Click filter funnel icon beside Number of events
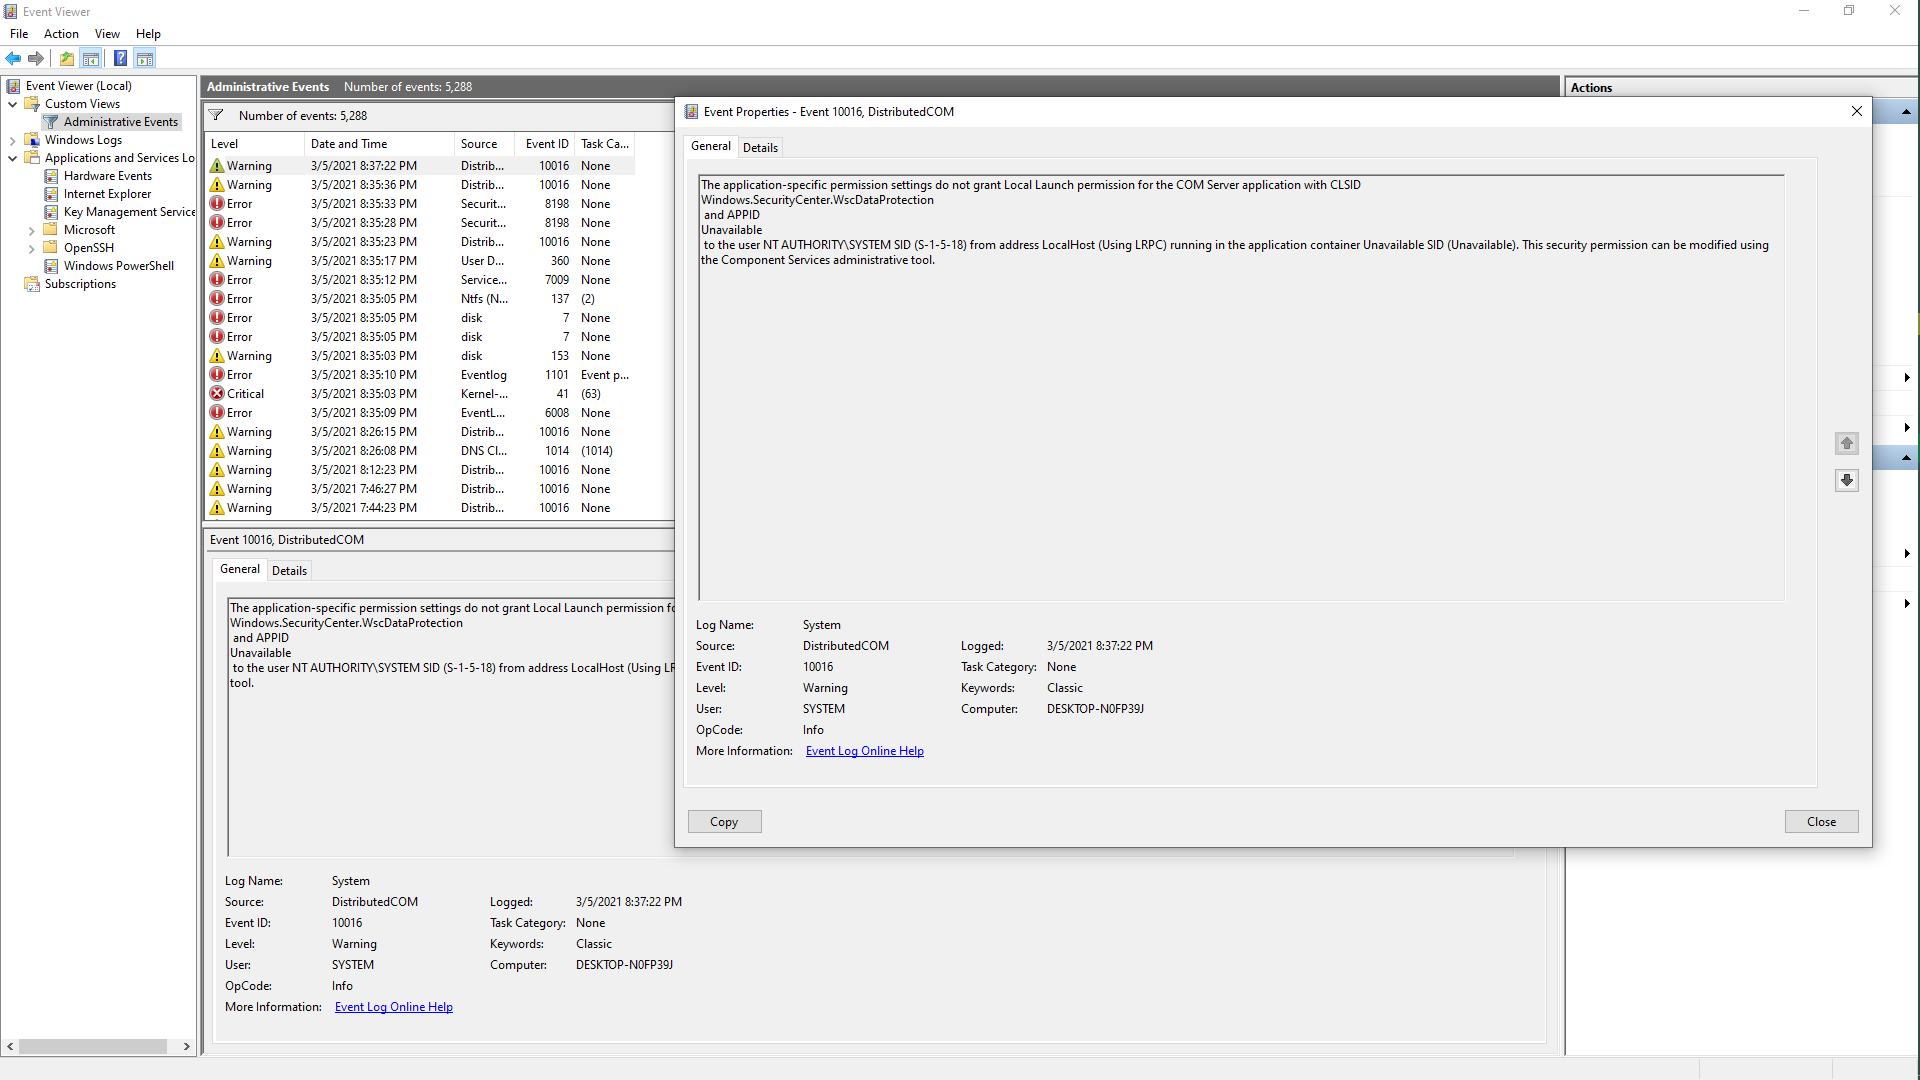 click(x=216, y=115)
